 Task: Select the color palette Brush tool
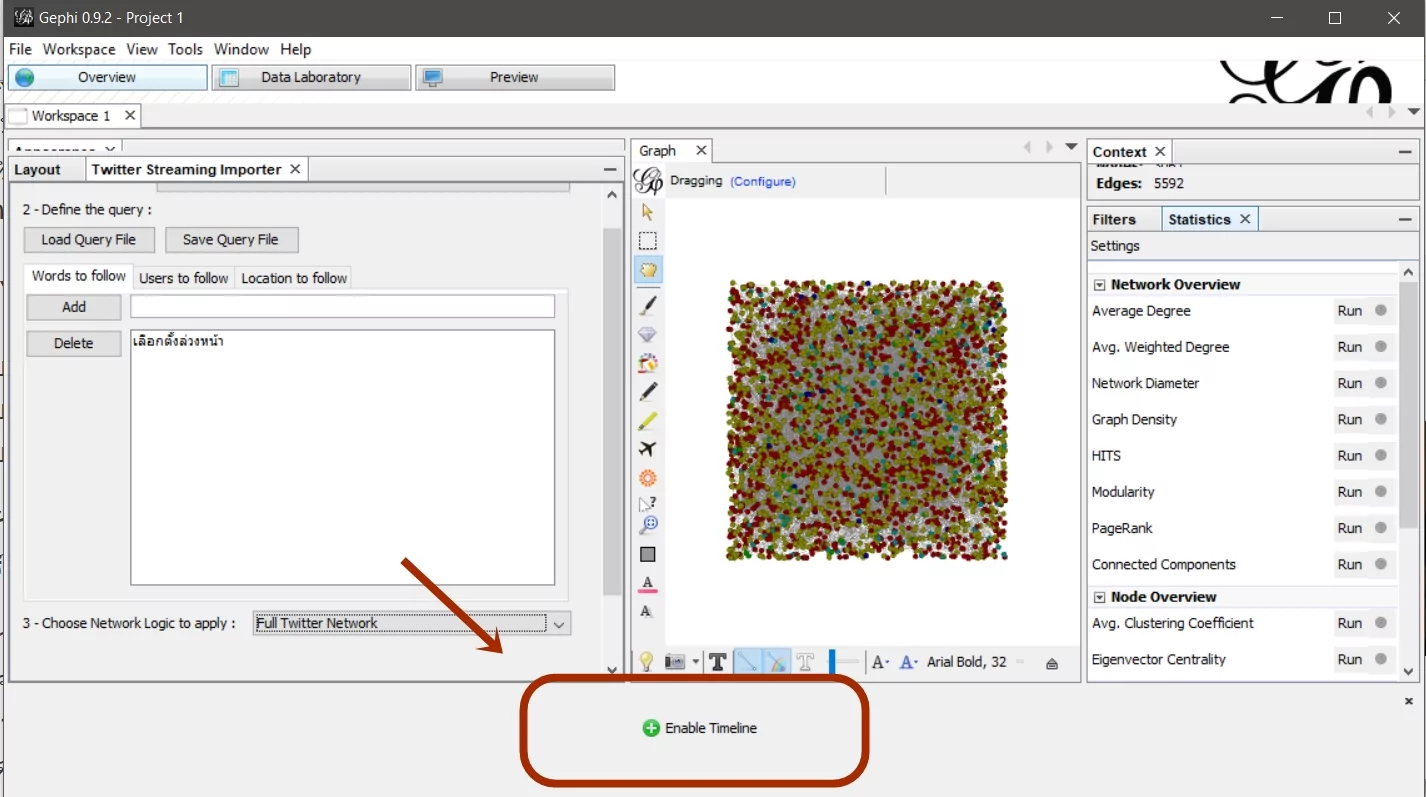(647, 363)
